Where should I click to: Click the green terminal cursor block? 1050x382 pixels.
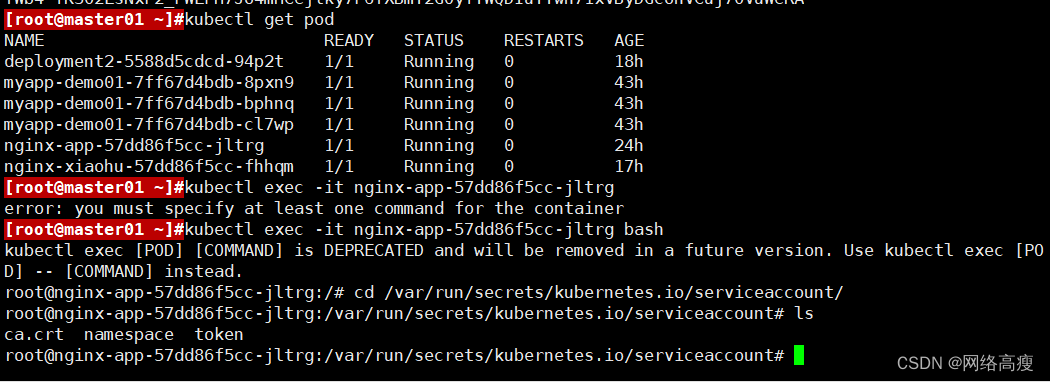(x=798, y=355)
